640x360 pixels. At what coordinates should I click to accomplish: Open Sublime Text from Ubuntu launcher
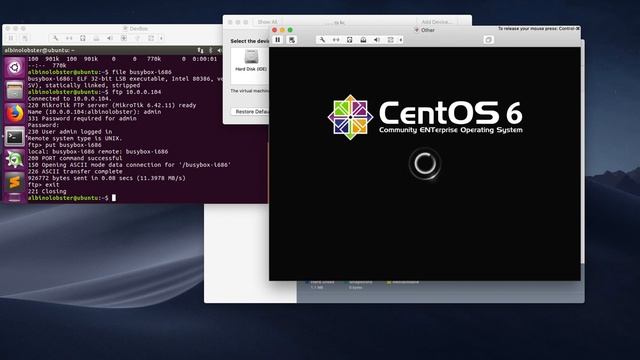(14, 182)
